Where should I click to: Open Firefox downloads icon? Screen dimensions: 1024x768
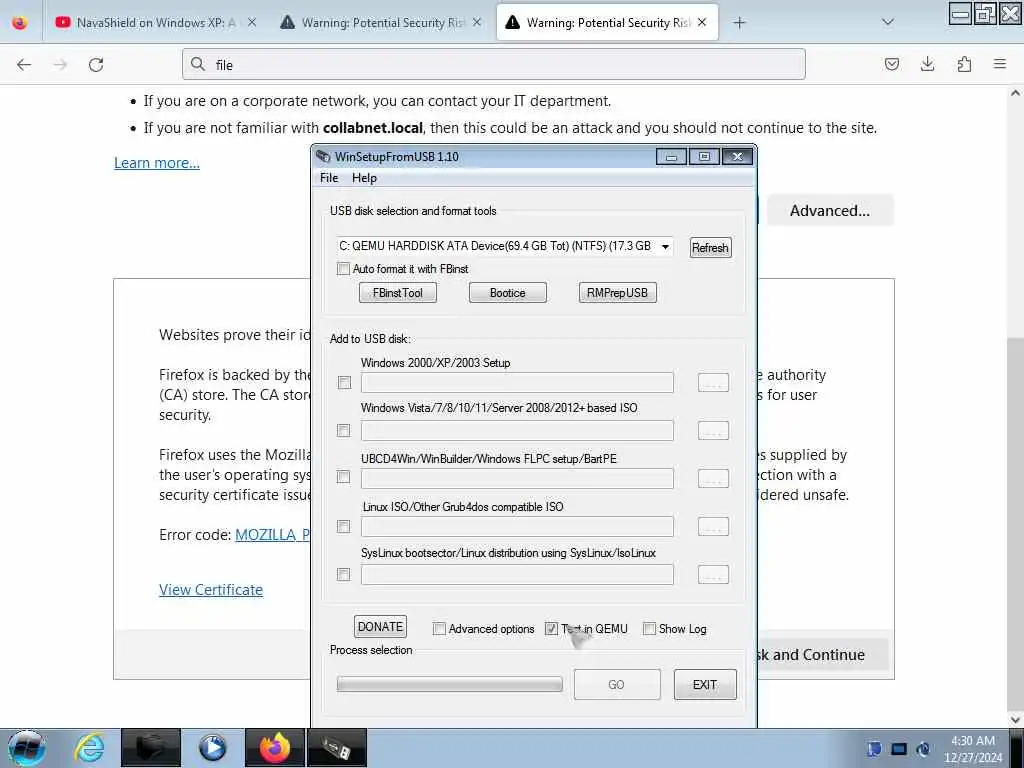click(x=927, y=64)
